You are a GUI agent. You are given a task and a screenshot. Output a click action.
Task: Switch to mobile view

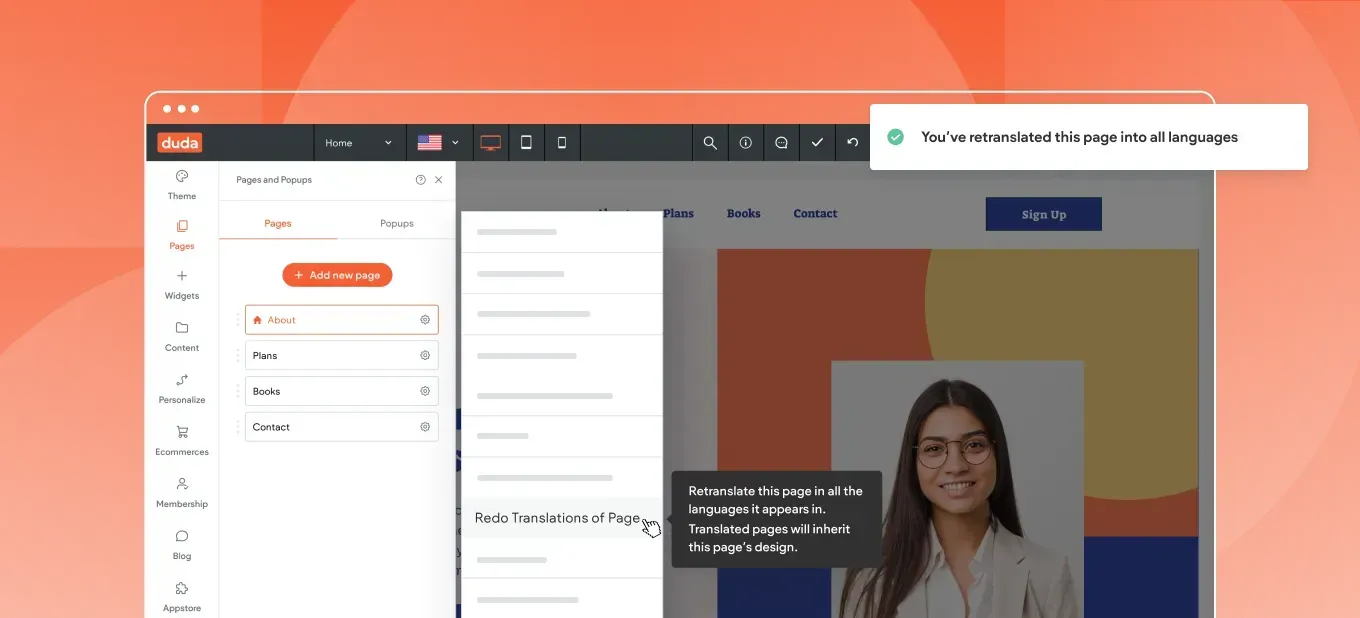[x=562, y=143]
